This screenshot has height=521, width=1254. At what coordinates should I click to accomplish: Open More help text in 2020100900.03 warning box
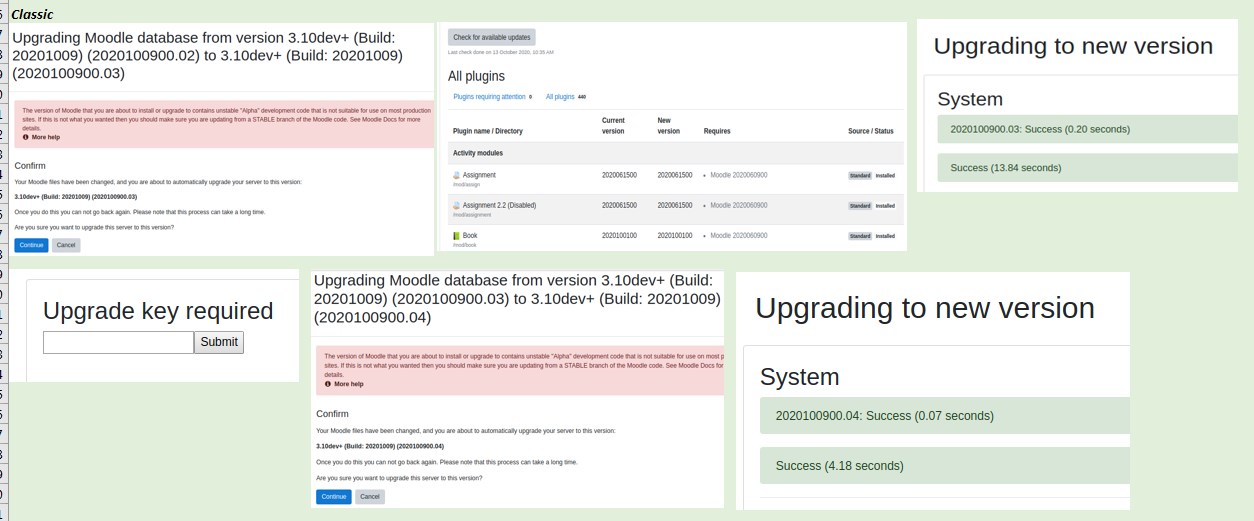click(x=46, y=137)
